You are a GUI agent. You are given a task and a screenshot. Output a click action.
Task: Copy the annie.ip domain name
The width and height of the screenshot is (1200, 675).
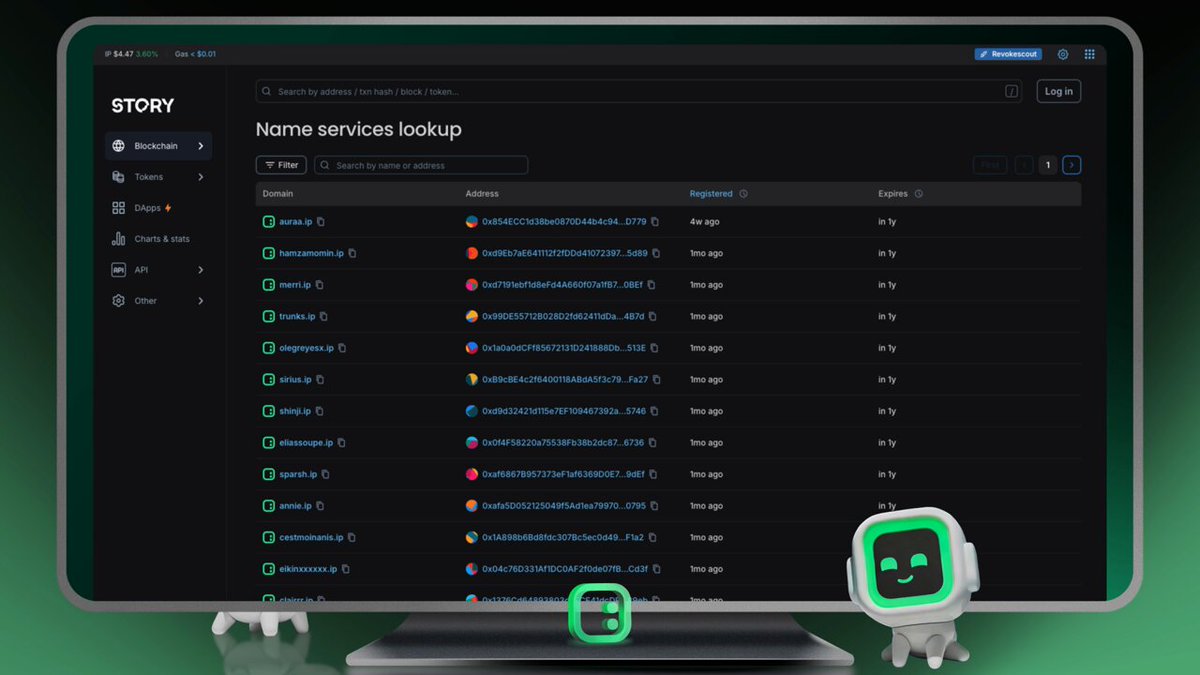click(x=320, y=506)
